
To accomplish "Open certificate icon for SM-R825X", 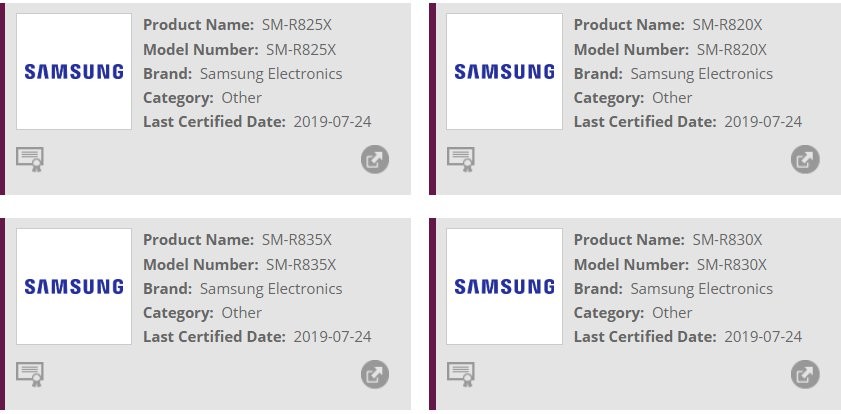I will pos(30,159).
